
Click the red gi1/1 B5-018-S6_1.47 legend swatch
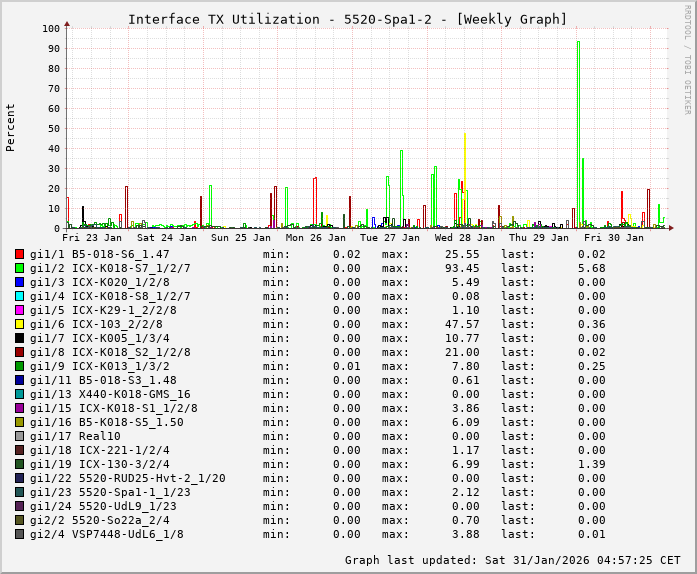pos(19,255)
